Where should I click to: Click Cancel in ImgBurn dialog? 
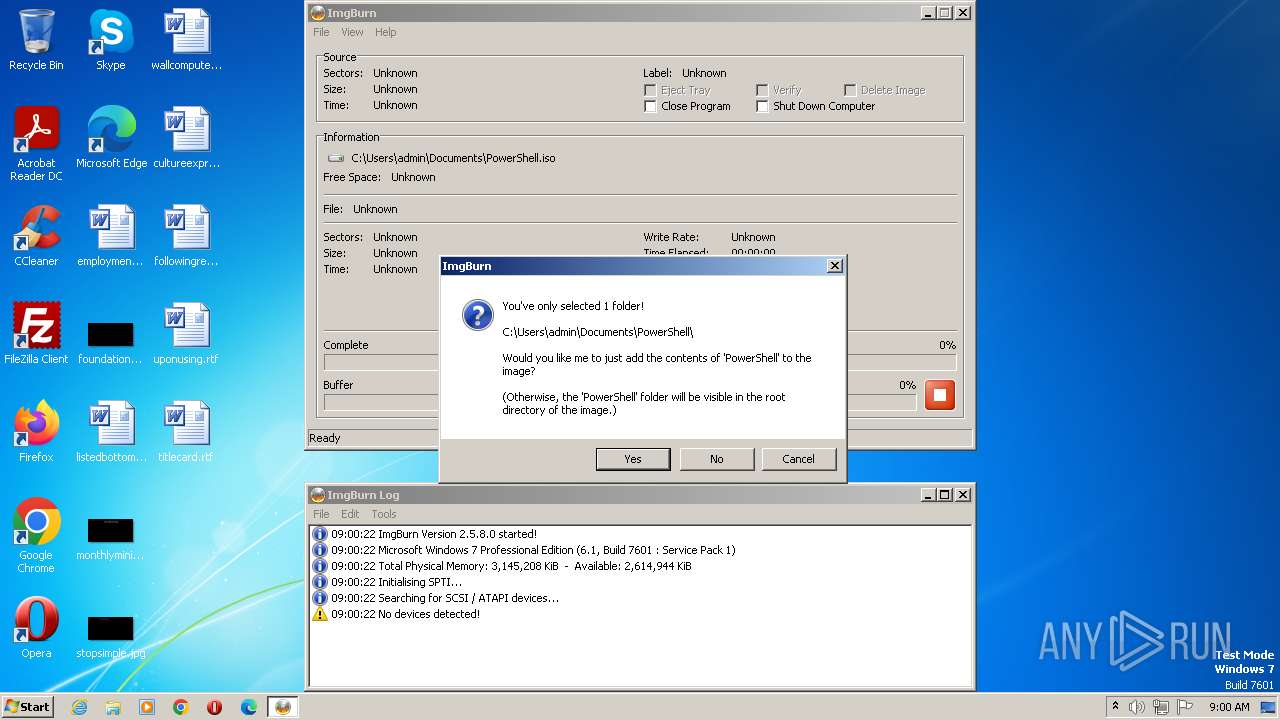click(798, 459)
